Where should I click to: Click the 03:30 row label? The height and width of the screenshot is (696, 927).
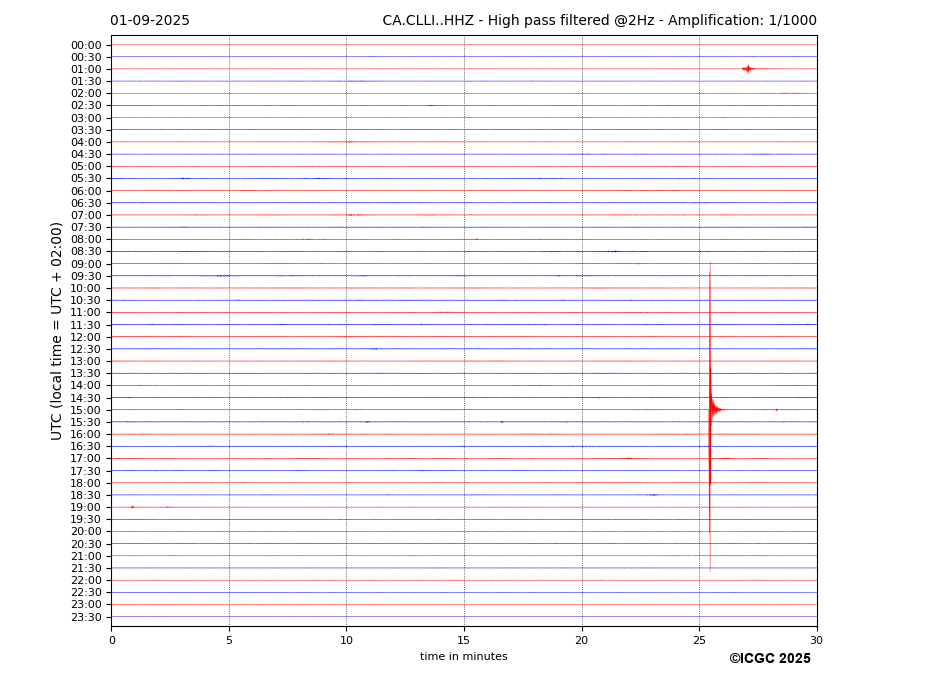86,130
